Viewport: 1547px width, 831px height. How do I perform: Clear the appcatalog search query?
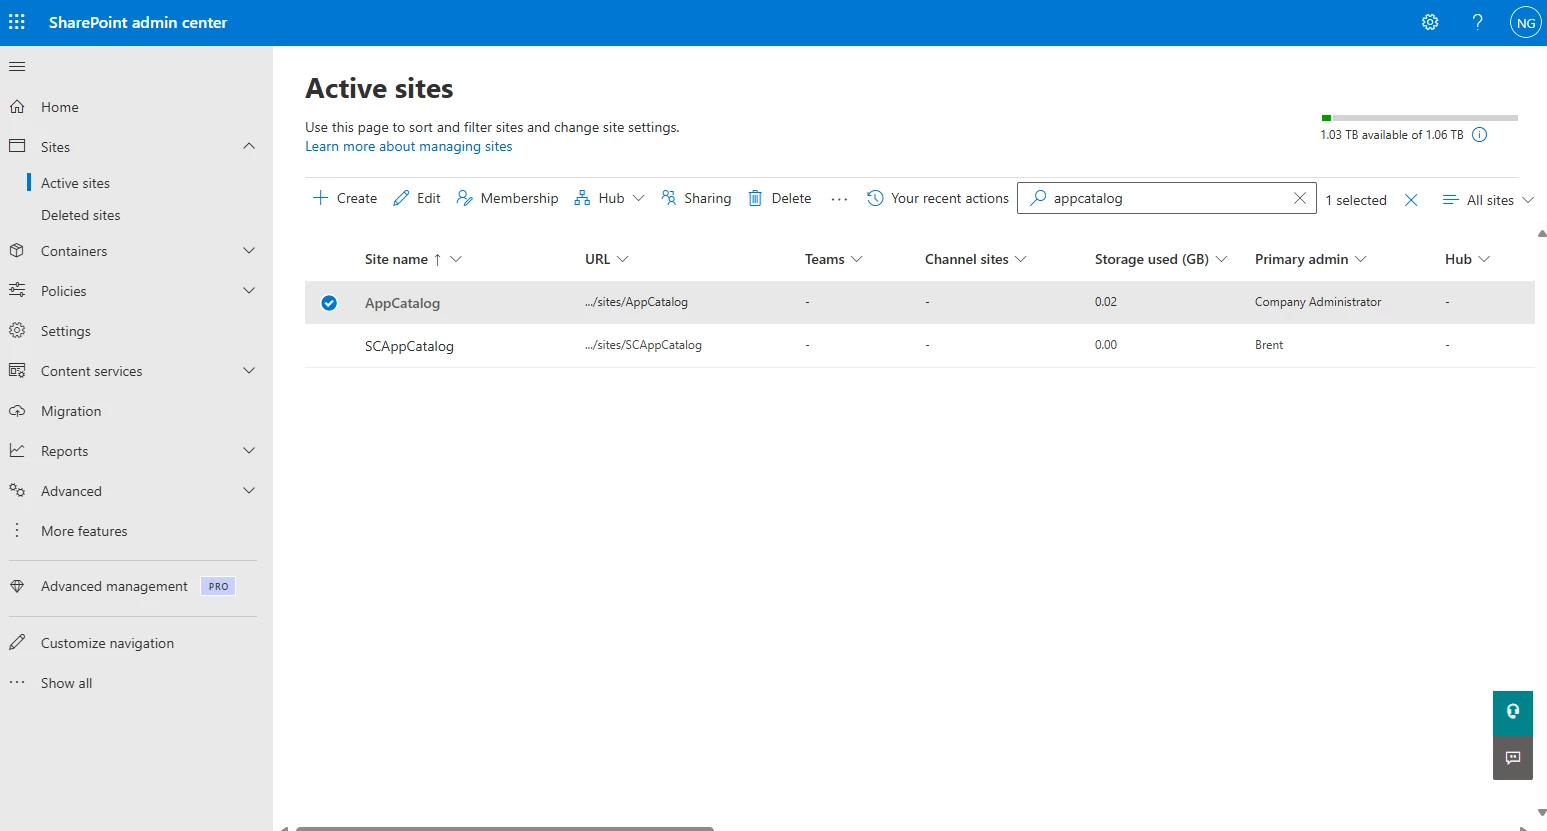[1299, 197]
